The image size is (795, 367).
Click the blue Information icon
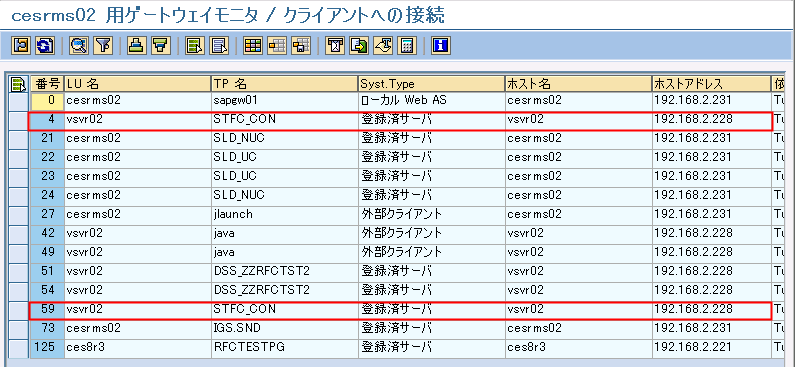tap(441, 46)
